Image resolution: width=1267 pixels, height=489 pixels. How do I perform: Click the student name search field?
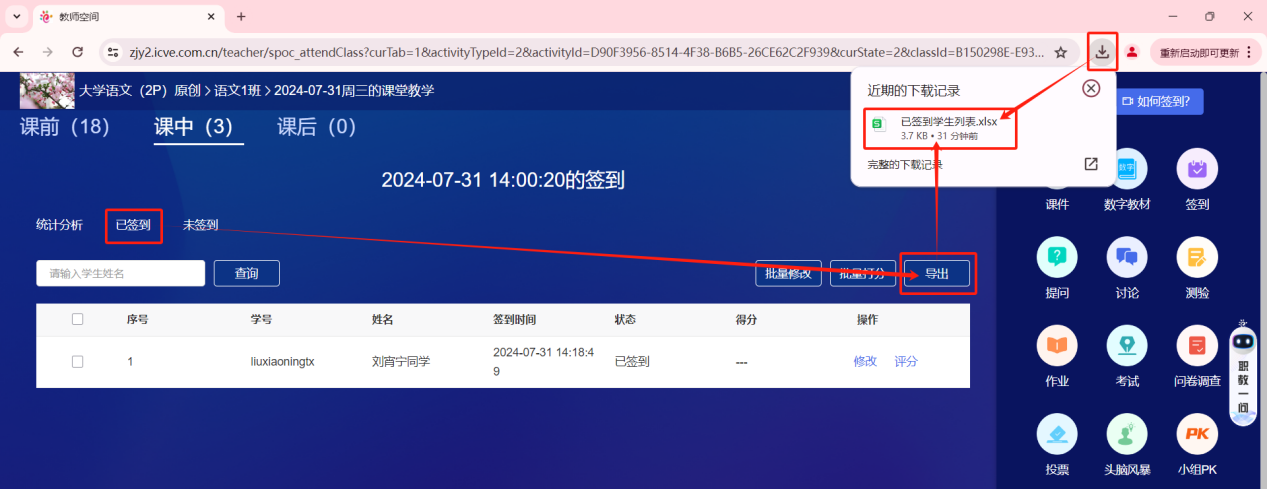pyautogui.click(x=121, y=273)
